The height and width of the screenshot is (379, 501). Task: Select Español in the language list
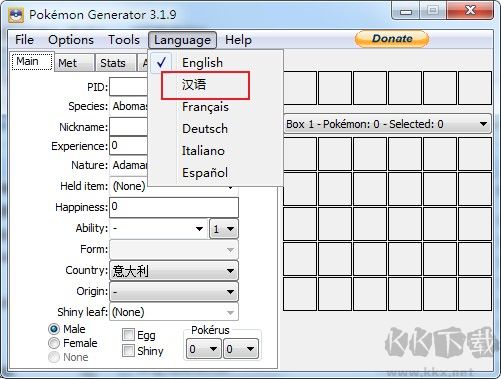click(x=205, y=173)
